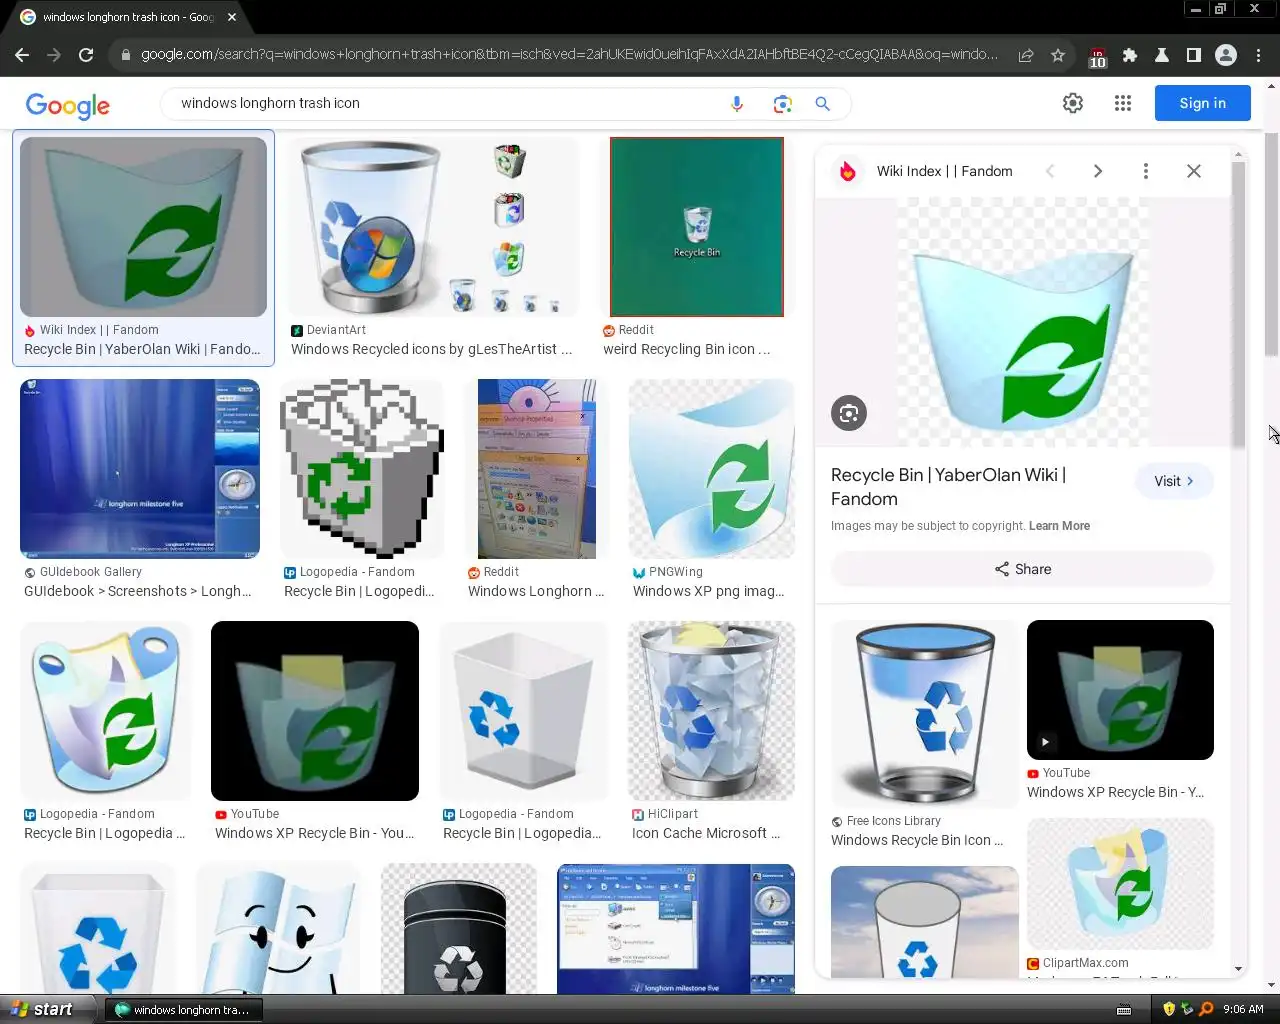Open the first Wiki Index Fandom result thumbnail
The image size is (1280, 1024).
(x=143, y=227)
